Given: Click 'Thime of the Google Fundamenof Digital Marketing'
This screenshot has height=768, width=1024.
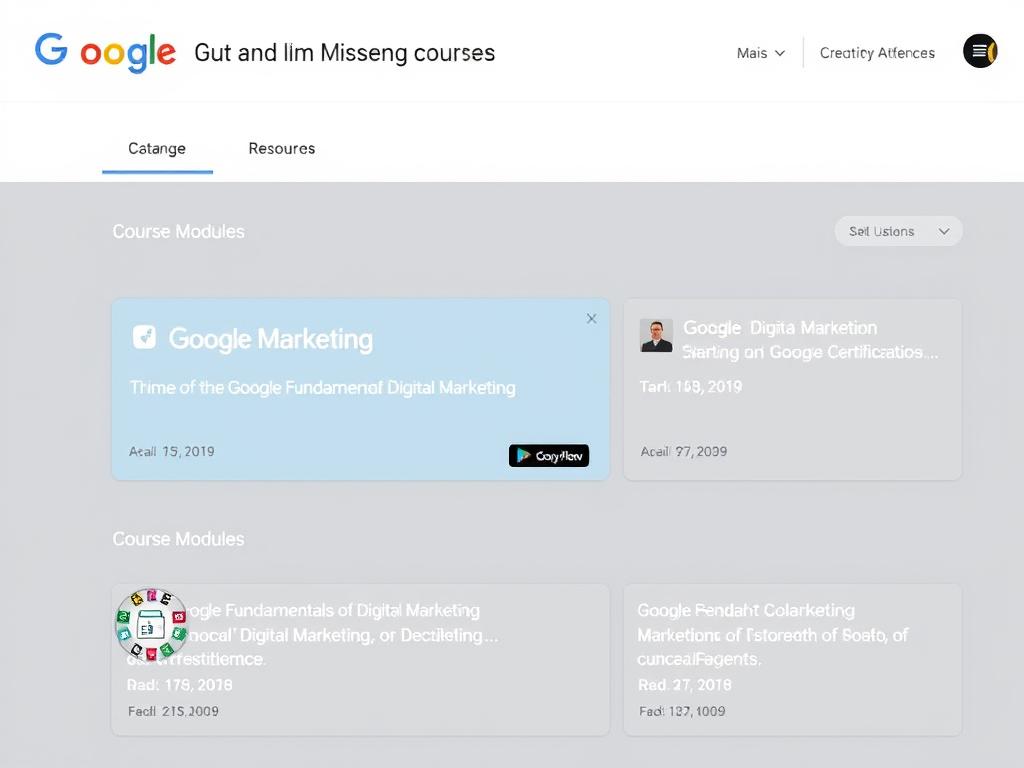Looking at the screenshot, I should 323,387.
